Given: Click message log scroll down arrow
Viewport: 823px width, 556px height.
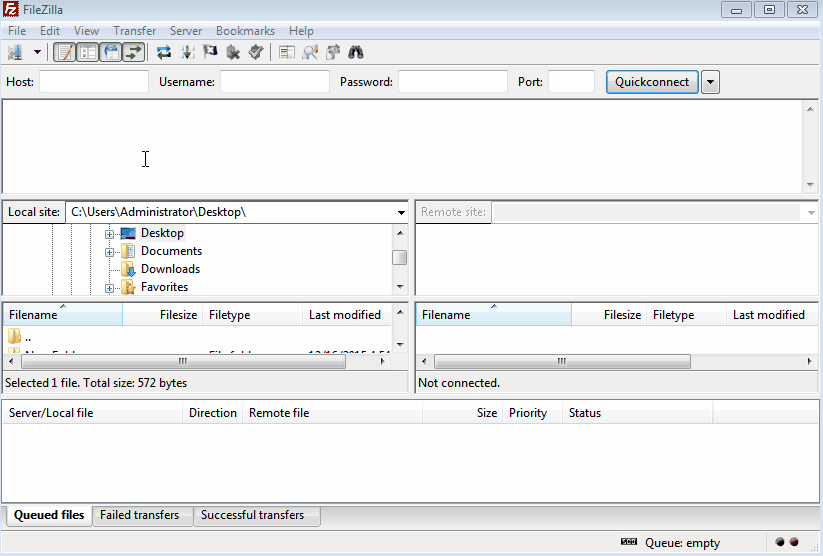Looking at the screenshot, I should [x=810, y=185].
